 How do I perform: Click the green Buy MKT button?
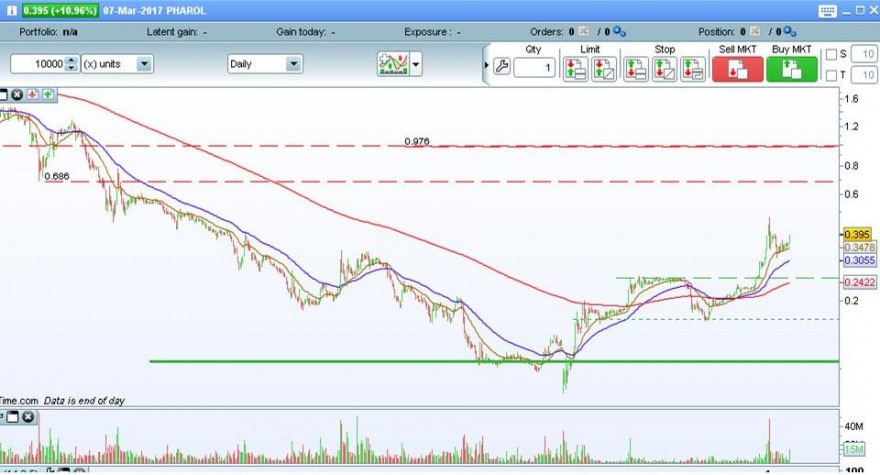click(791, 70)
